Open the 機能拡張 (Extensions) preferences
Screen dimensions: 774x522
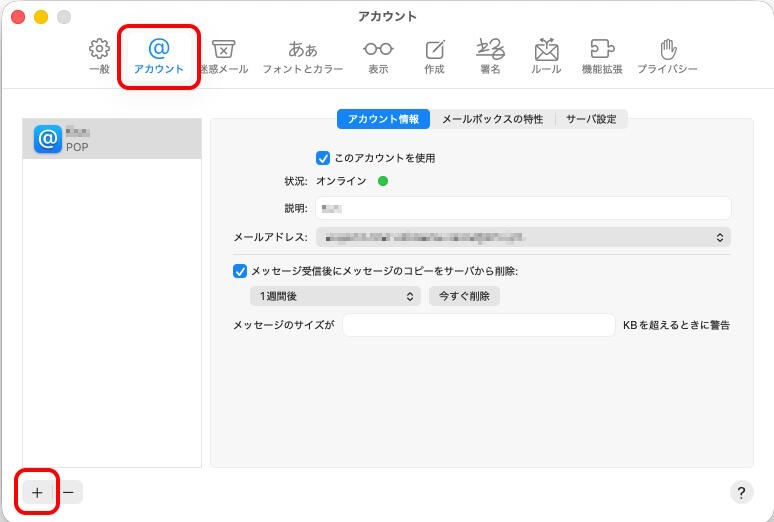(602, 56)
